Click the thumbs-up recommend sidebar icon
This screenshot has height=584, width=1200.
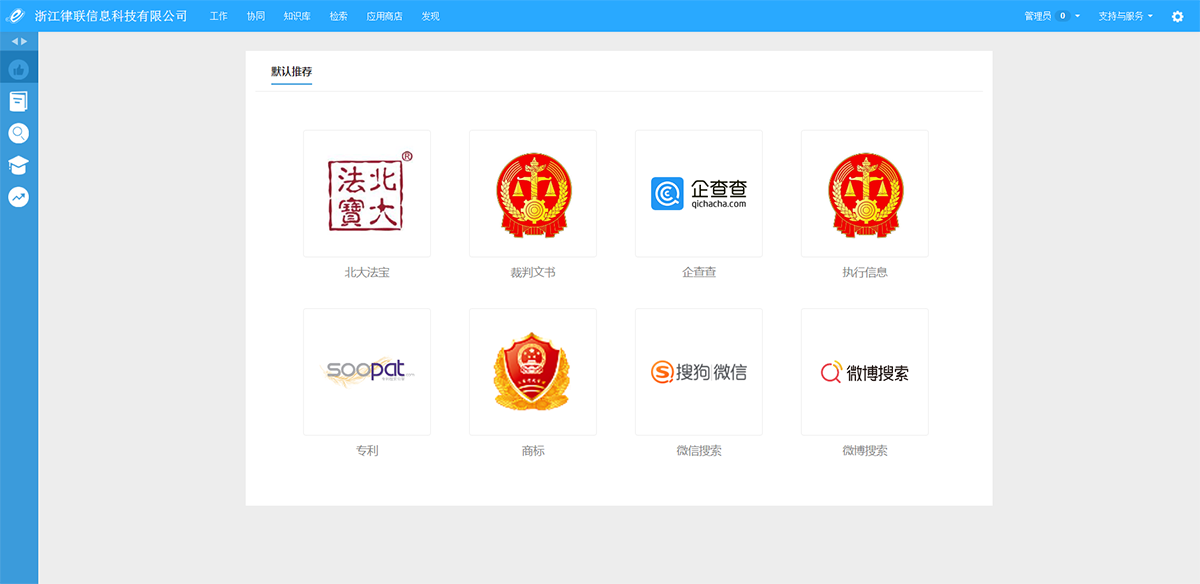18,69
